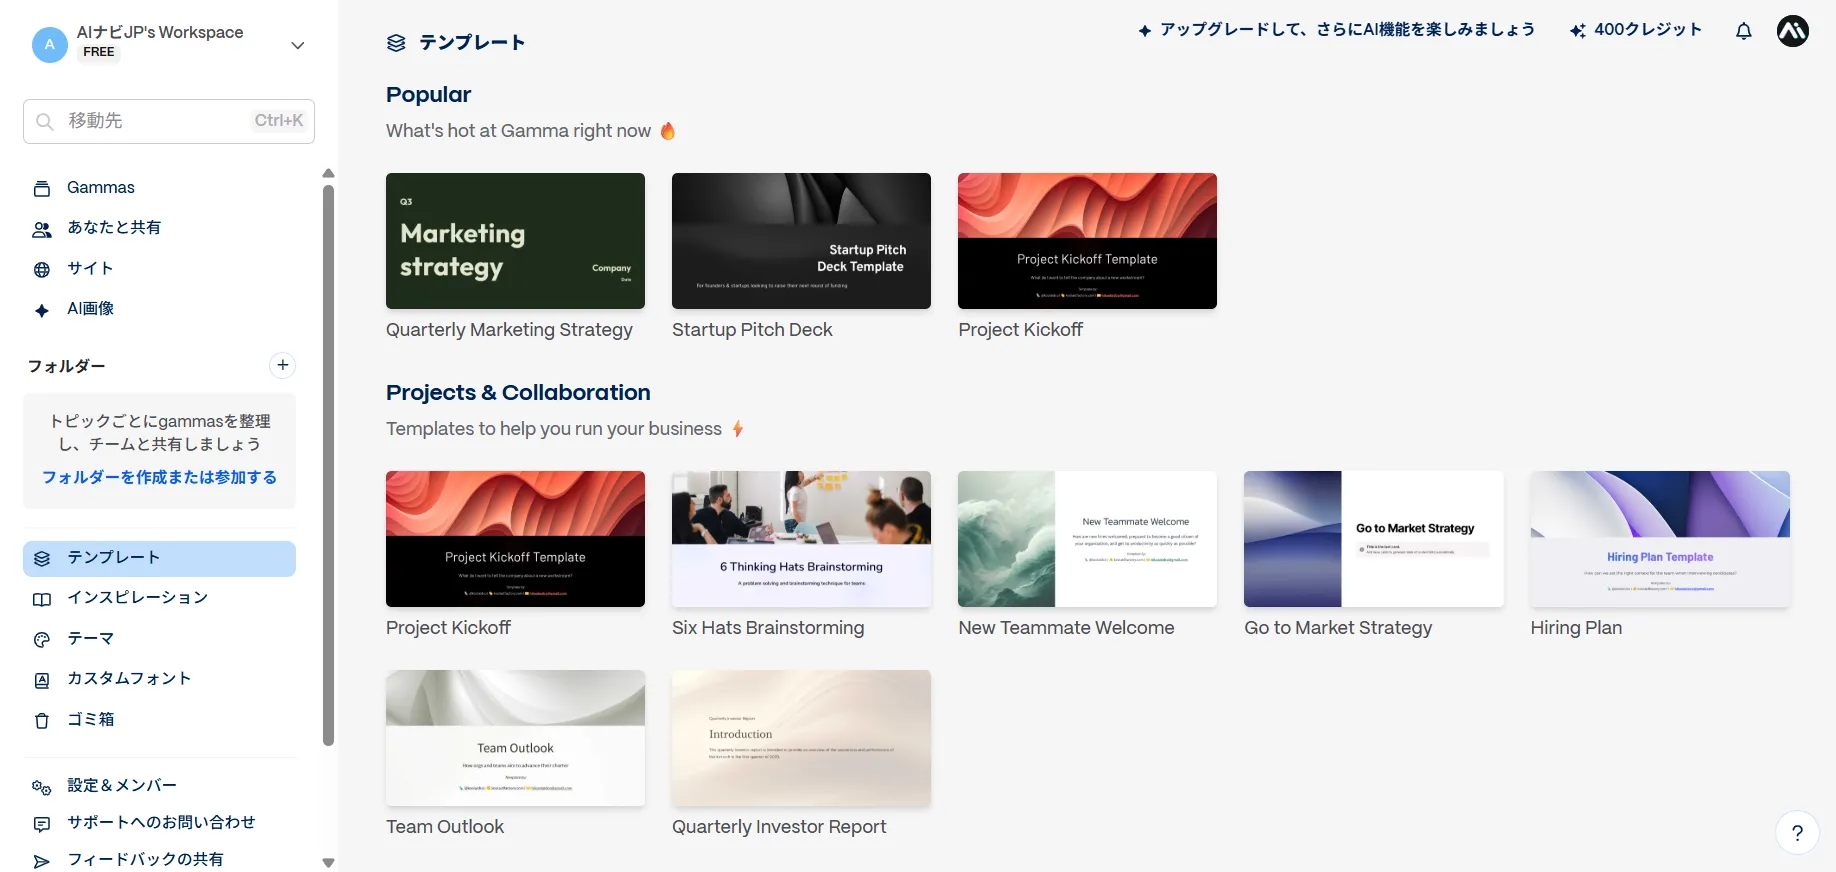Open Hiring Plan template thumbnail

pos(1660,539)
